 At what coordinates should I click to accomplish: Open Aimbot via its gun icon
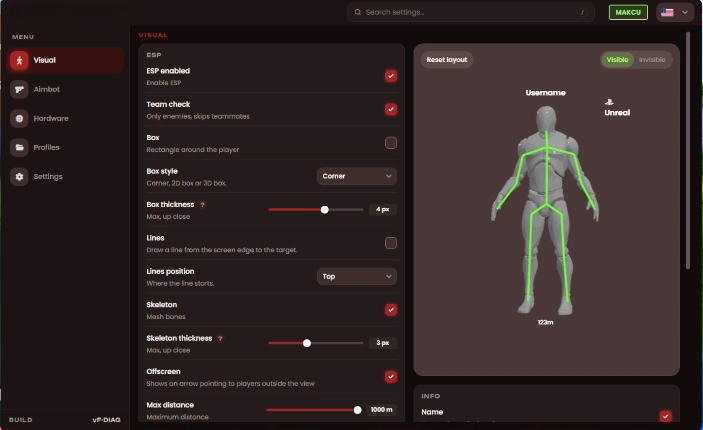tap(19, 89)
